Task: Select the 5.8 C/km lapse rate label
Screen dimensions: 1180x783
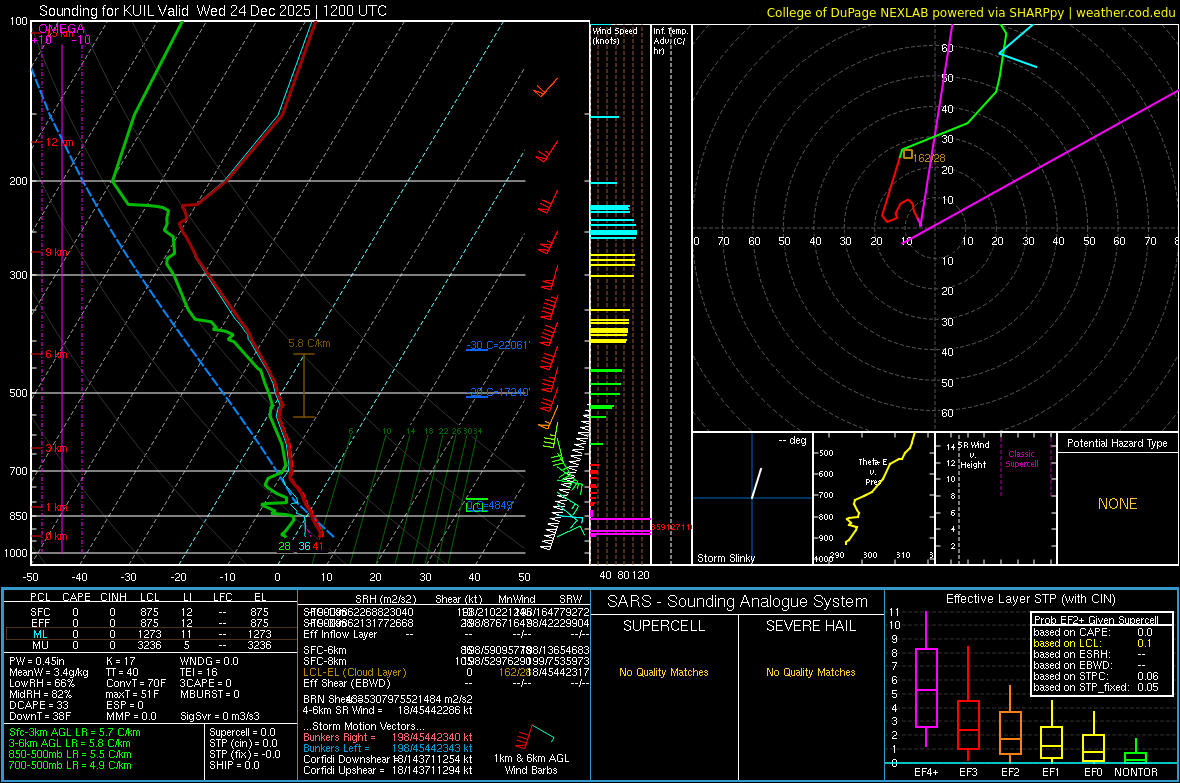Action: coord(309,343)
